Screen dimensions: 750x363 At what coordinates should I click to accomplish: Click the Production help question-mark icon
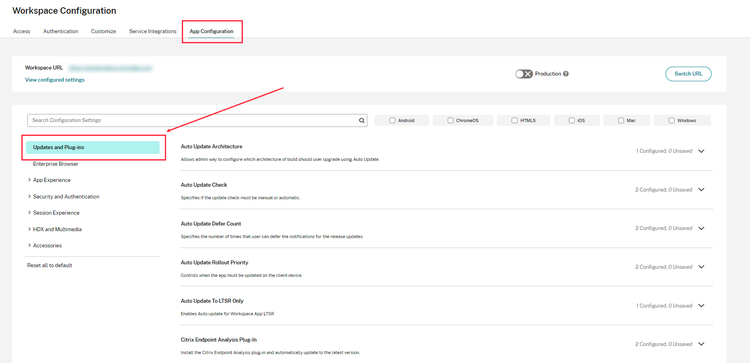coord(566,74)
